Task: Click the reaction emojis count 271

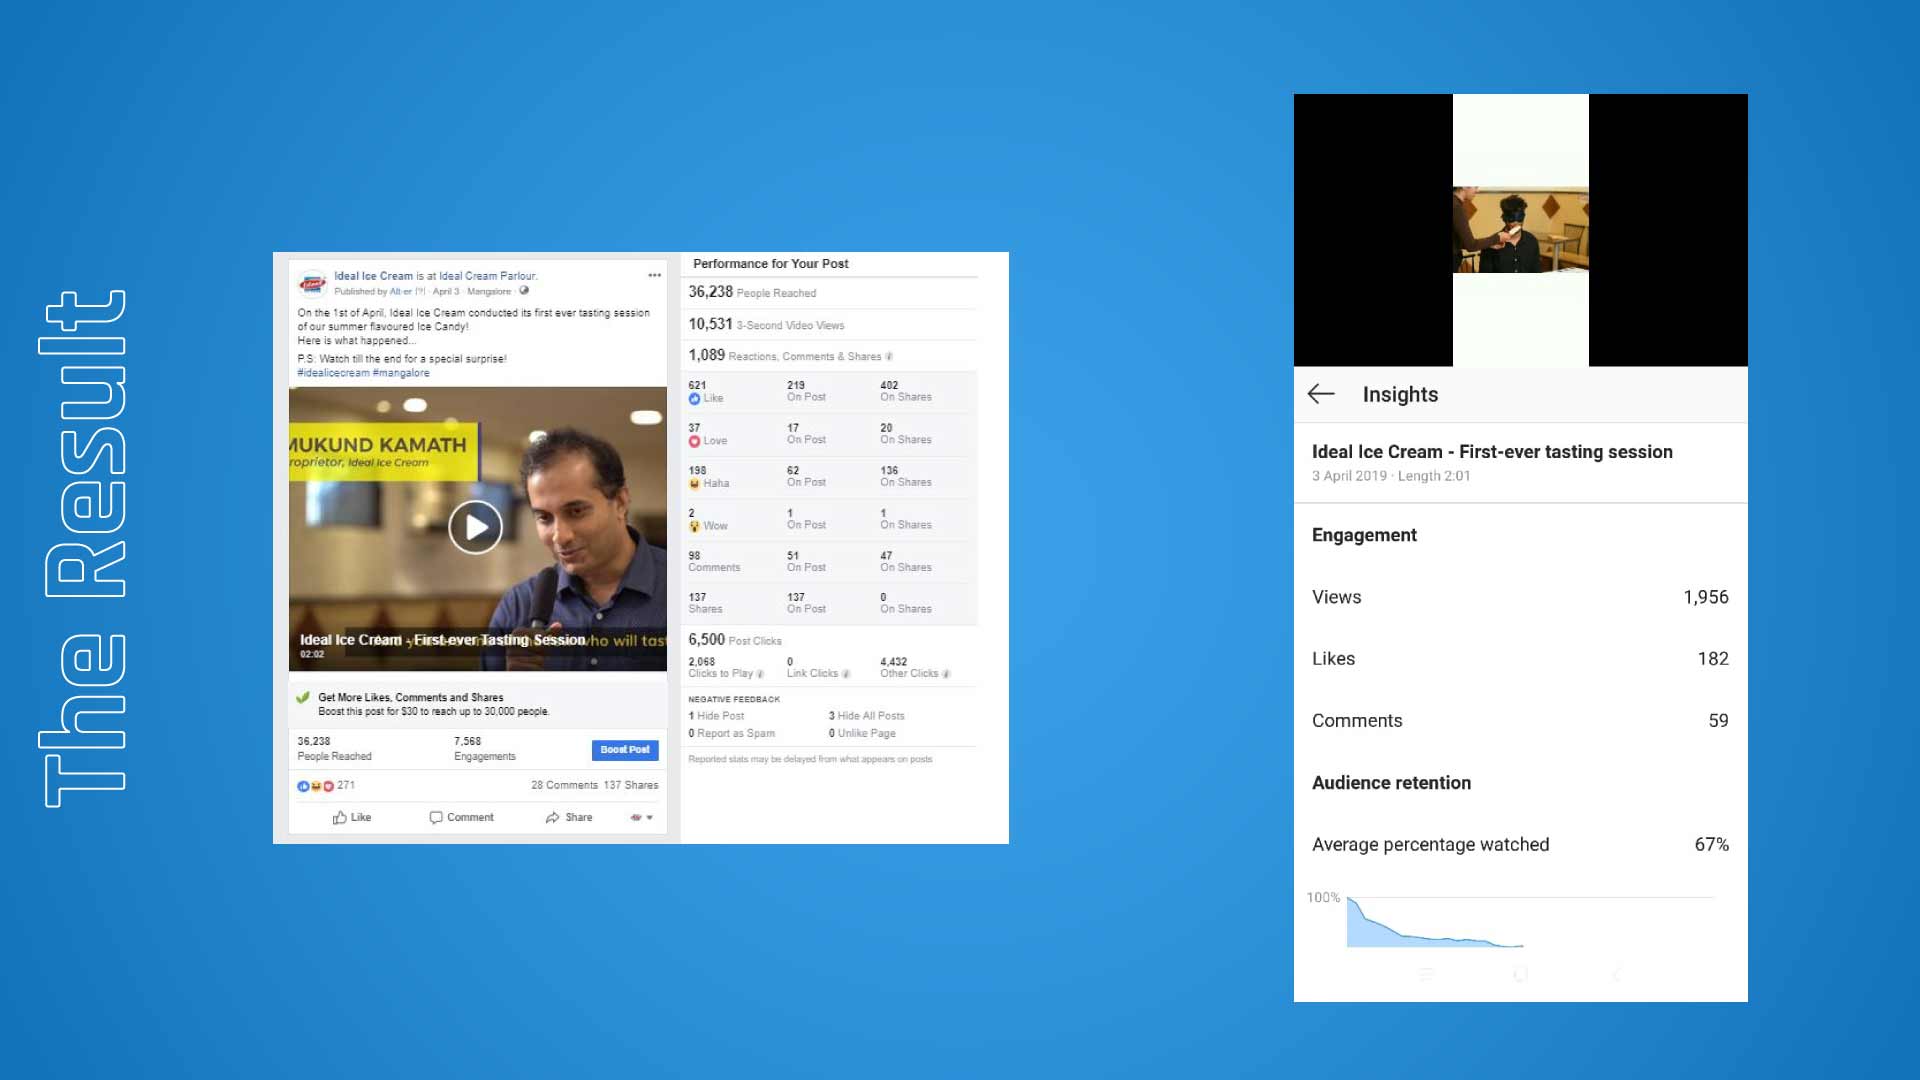Action: [326, 786]
